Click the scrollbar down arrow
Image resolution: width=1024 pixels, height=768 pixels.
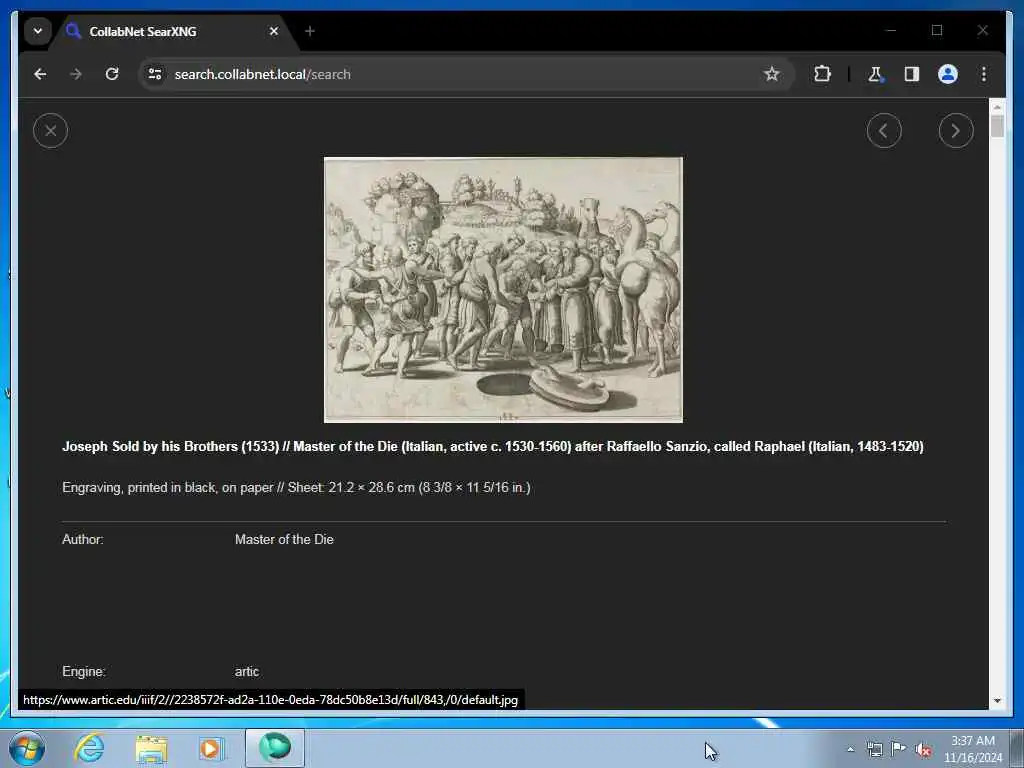(997, 701)
